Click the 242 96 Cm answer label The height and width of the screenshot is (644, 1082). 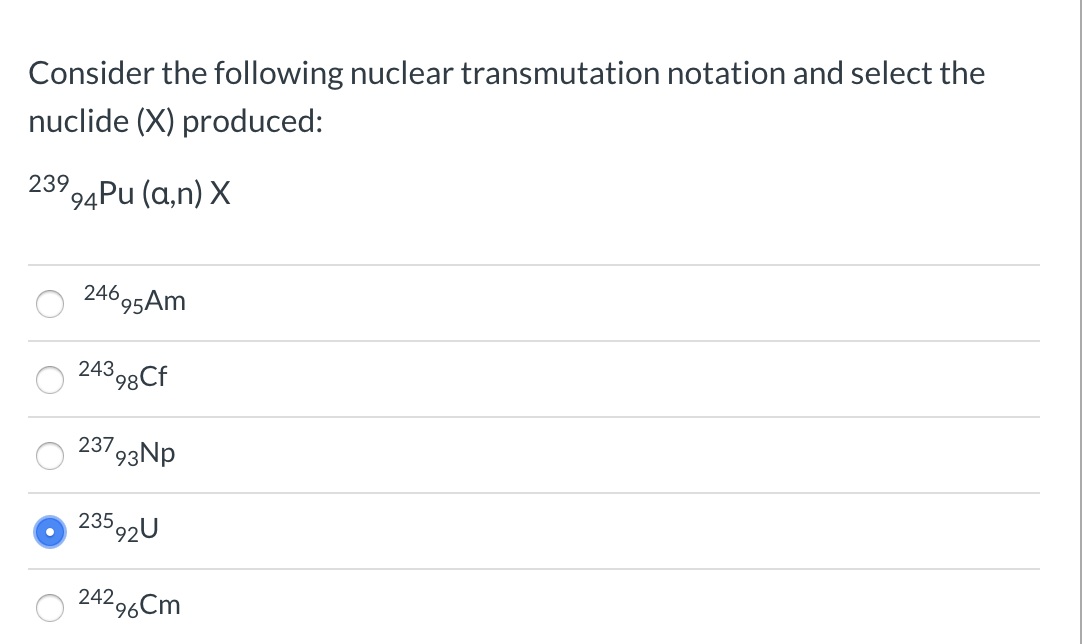129,604
